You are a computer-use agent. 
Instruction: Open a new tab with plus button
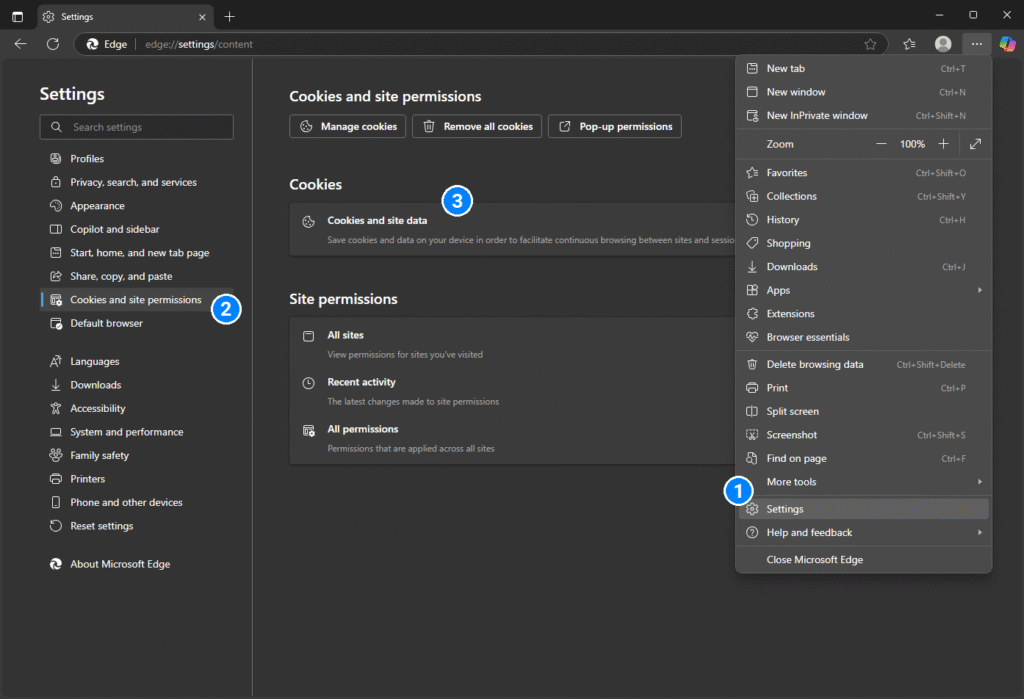click(x=230, y=17)
